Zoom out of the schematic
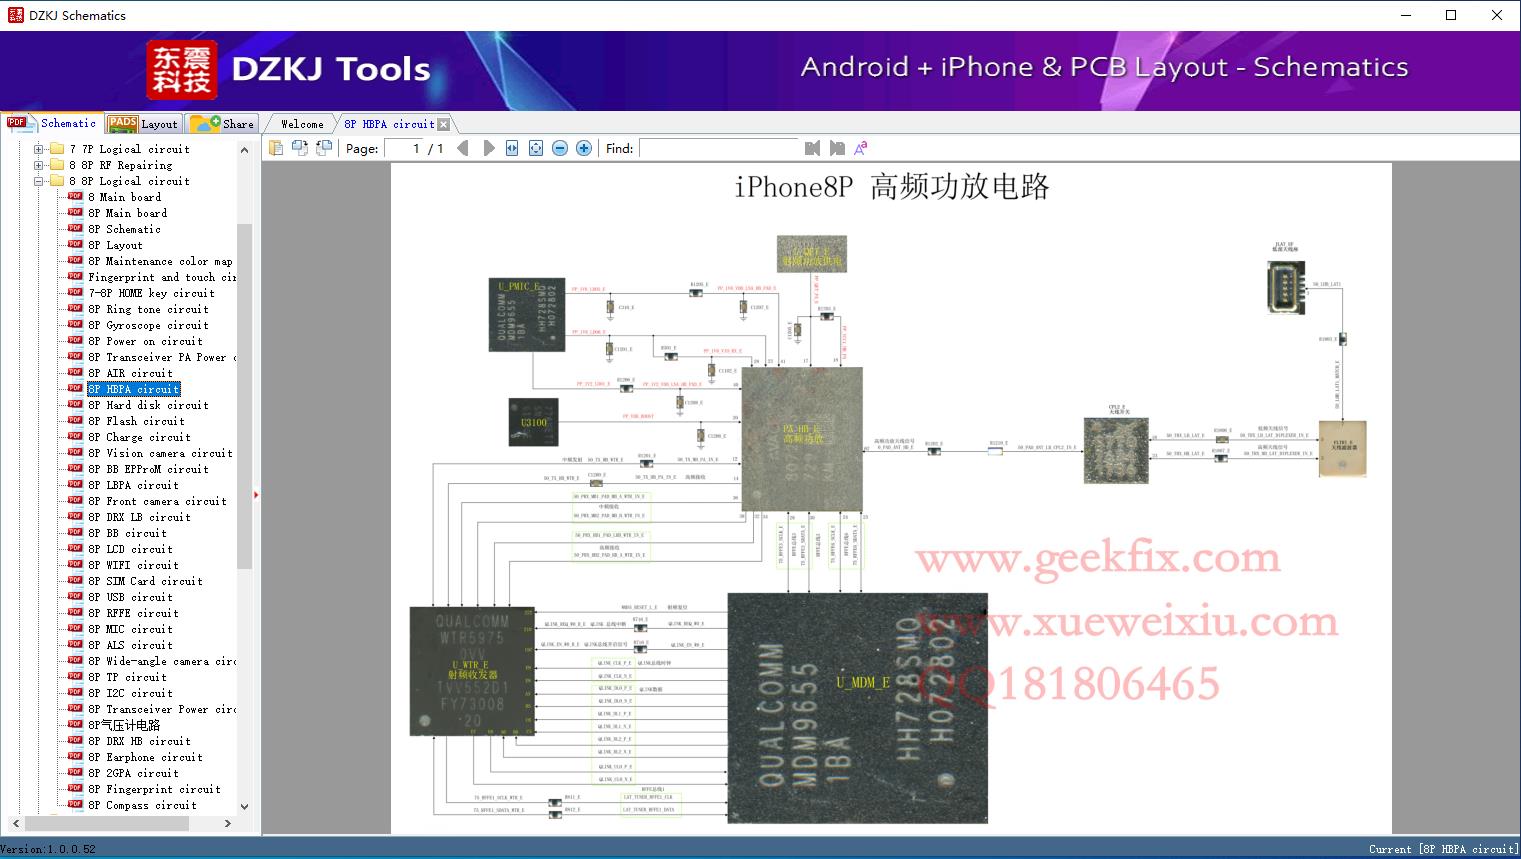 560,148
